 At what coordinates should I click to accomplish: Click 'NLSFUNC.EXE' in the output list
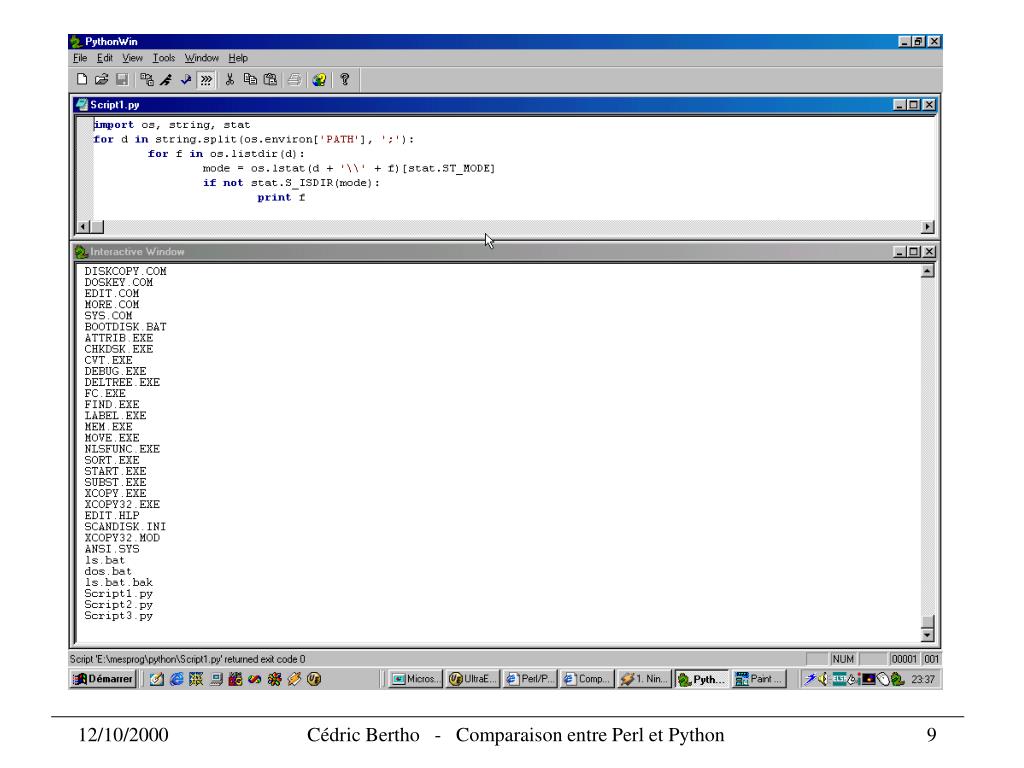[122, 449]
